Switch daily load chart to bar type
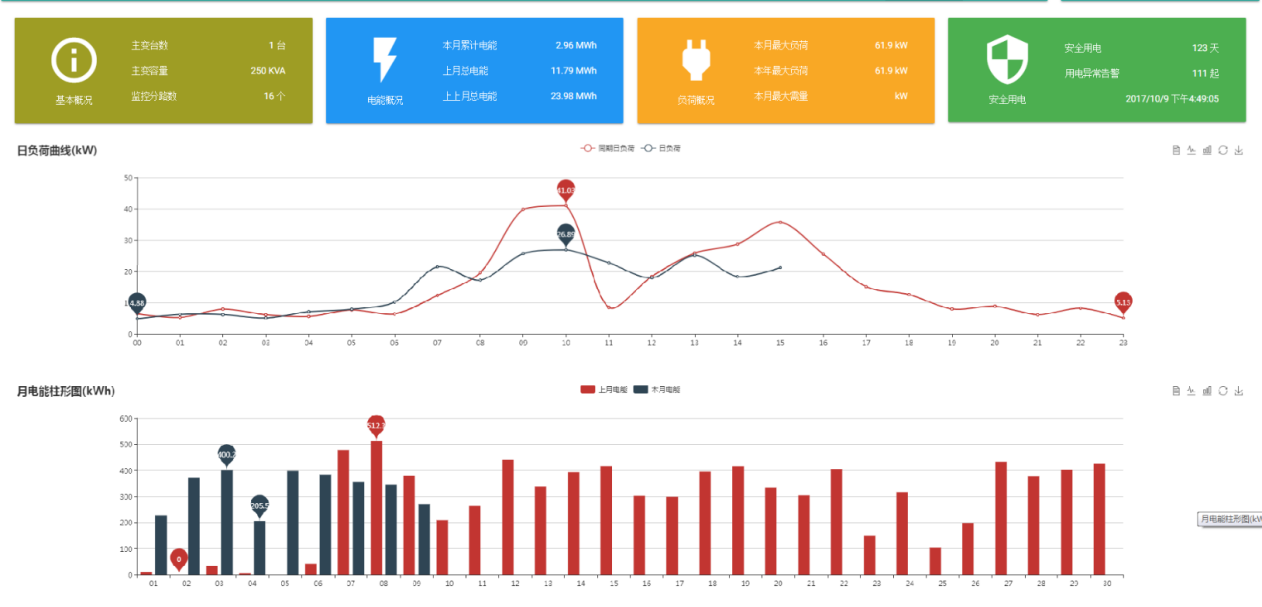This screenshot has height=607, width=1262. [x=1207, y=150]
